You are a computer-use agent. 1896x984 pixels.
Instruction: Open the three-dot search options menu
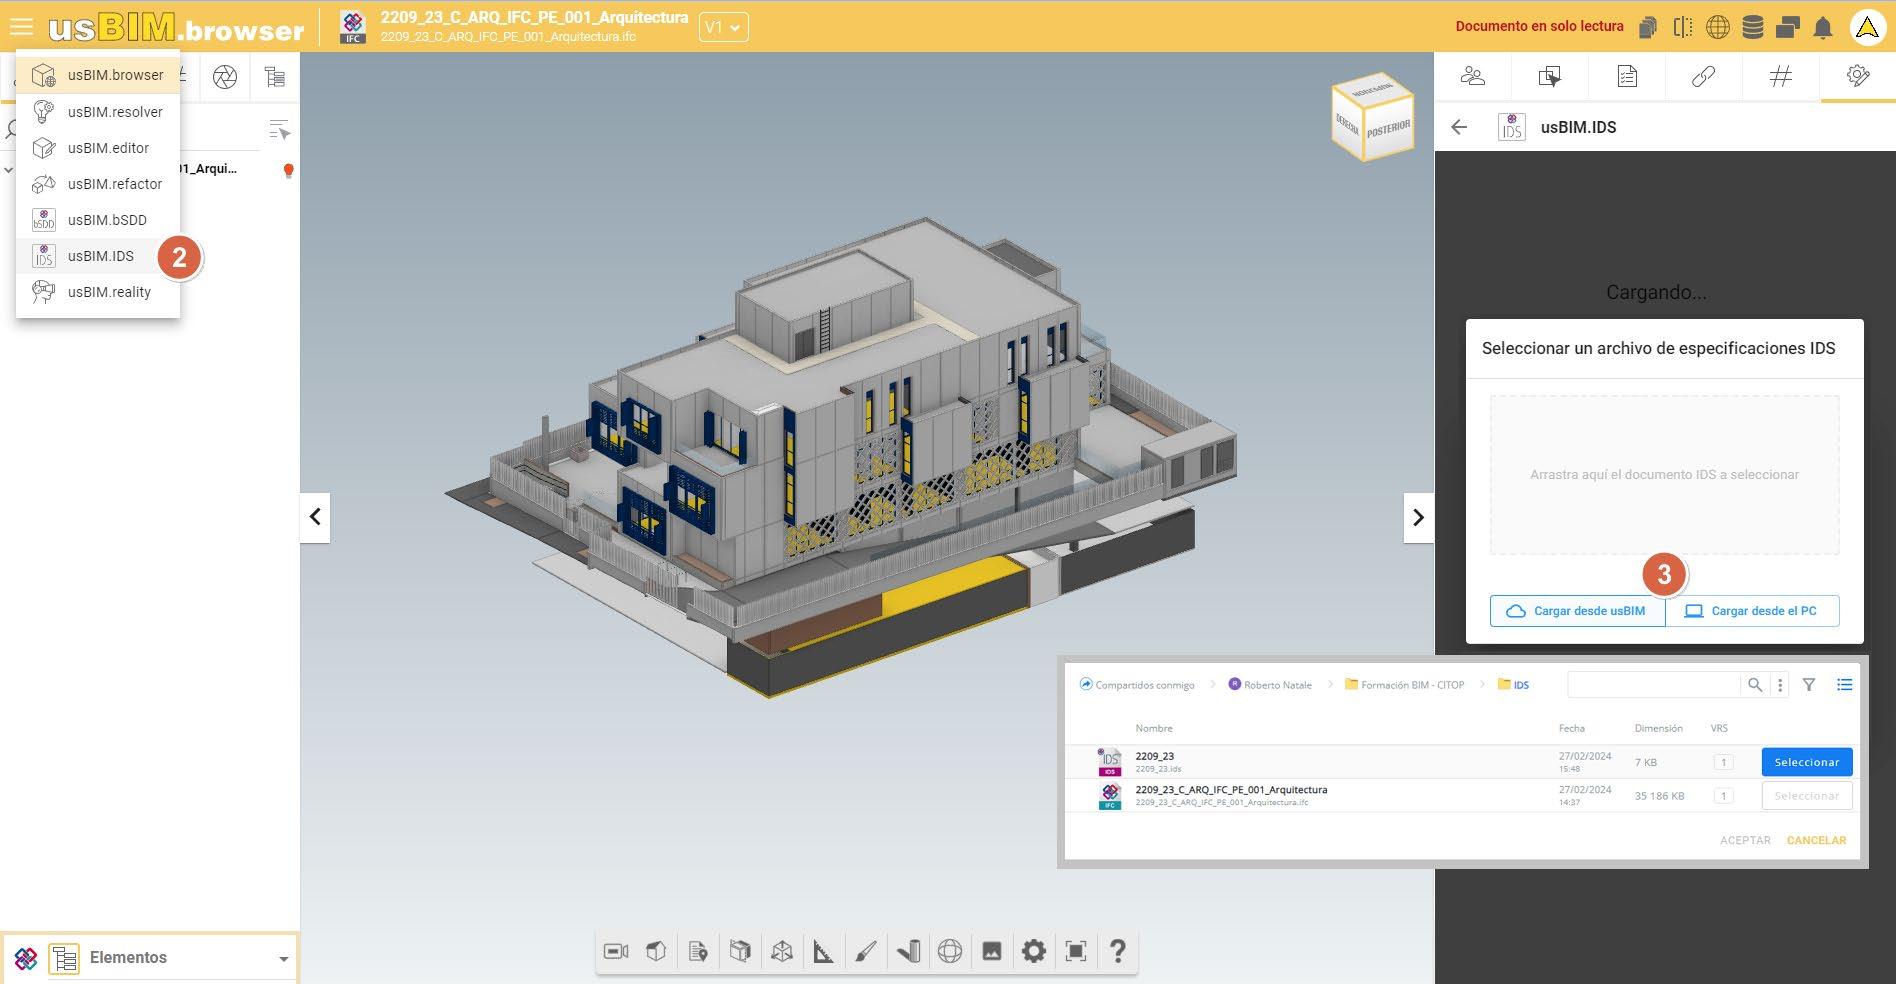tap(1780, 685)
